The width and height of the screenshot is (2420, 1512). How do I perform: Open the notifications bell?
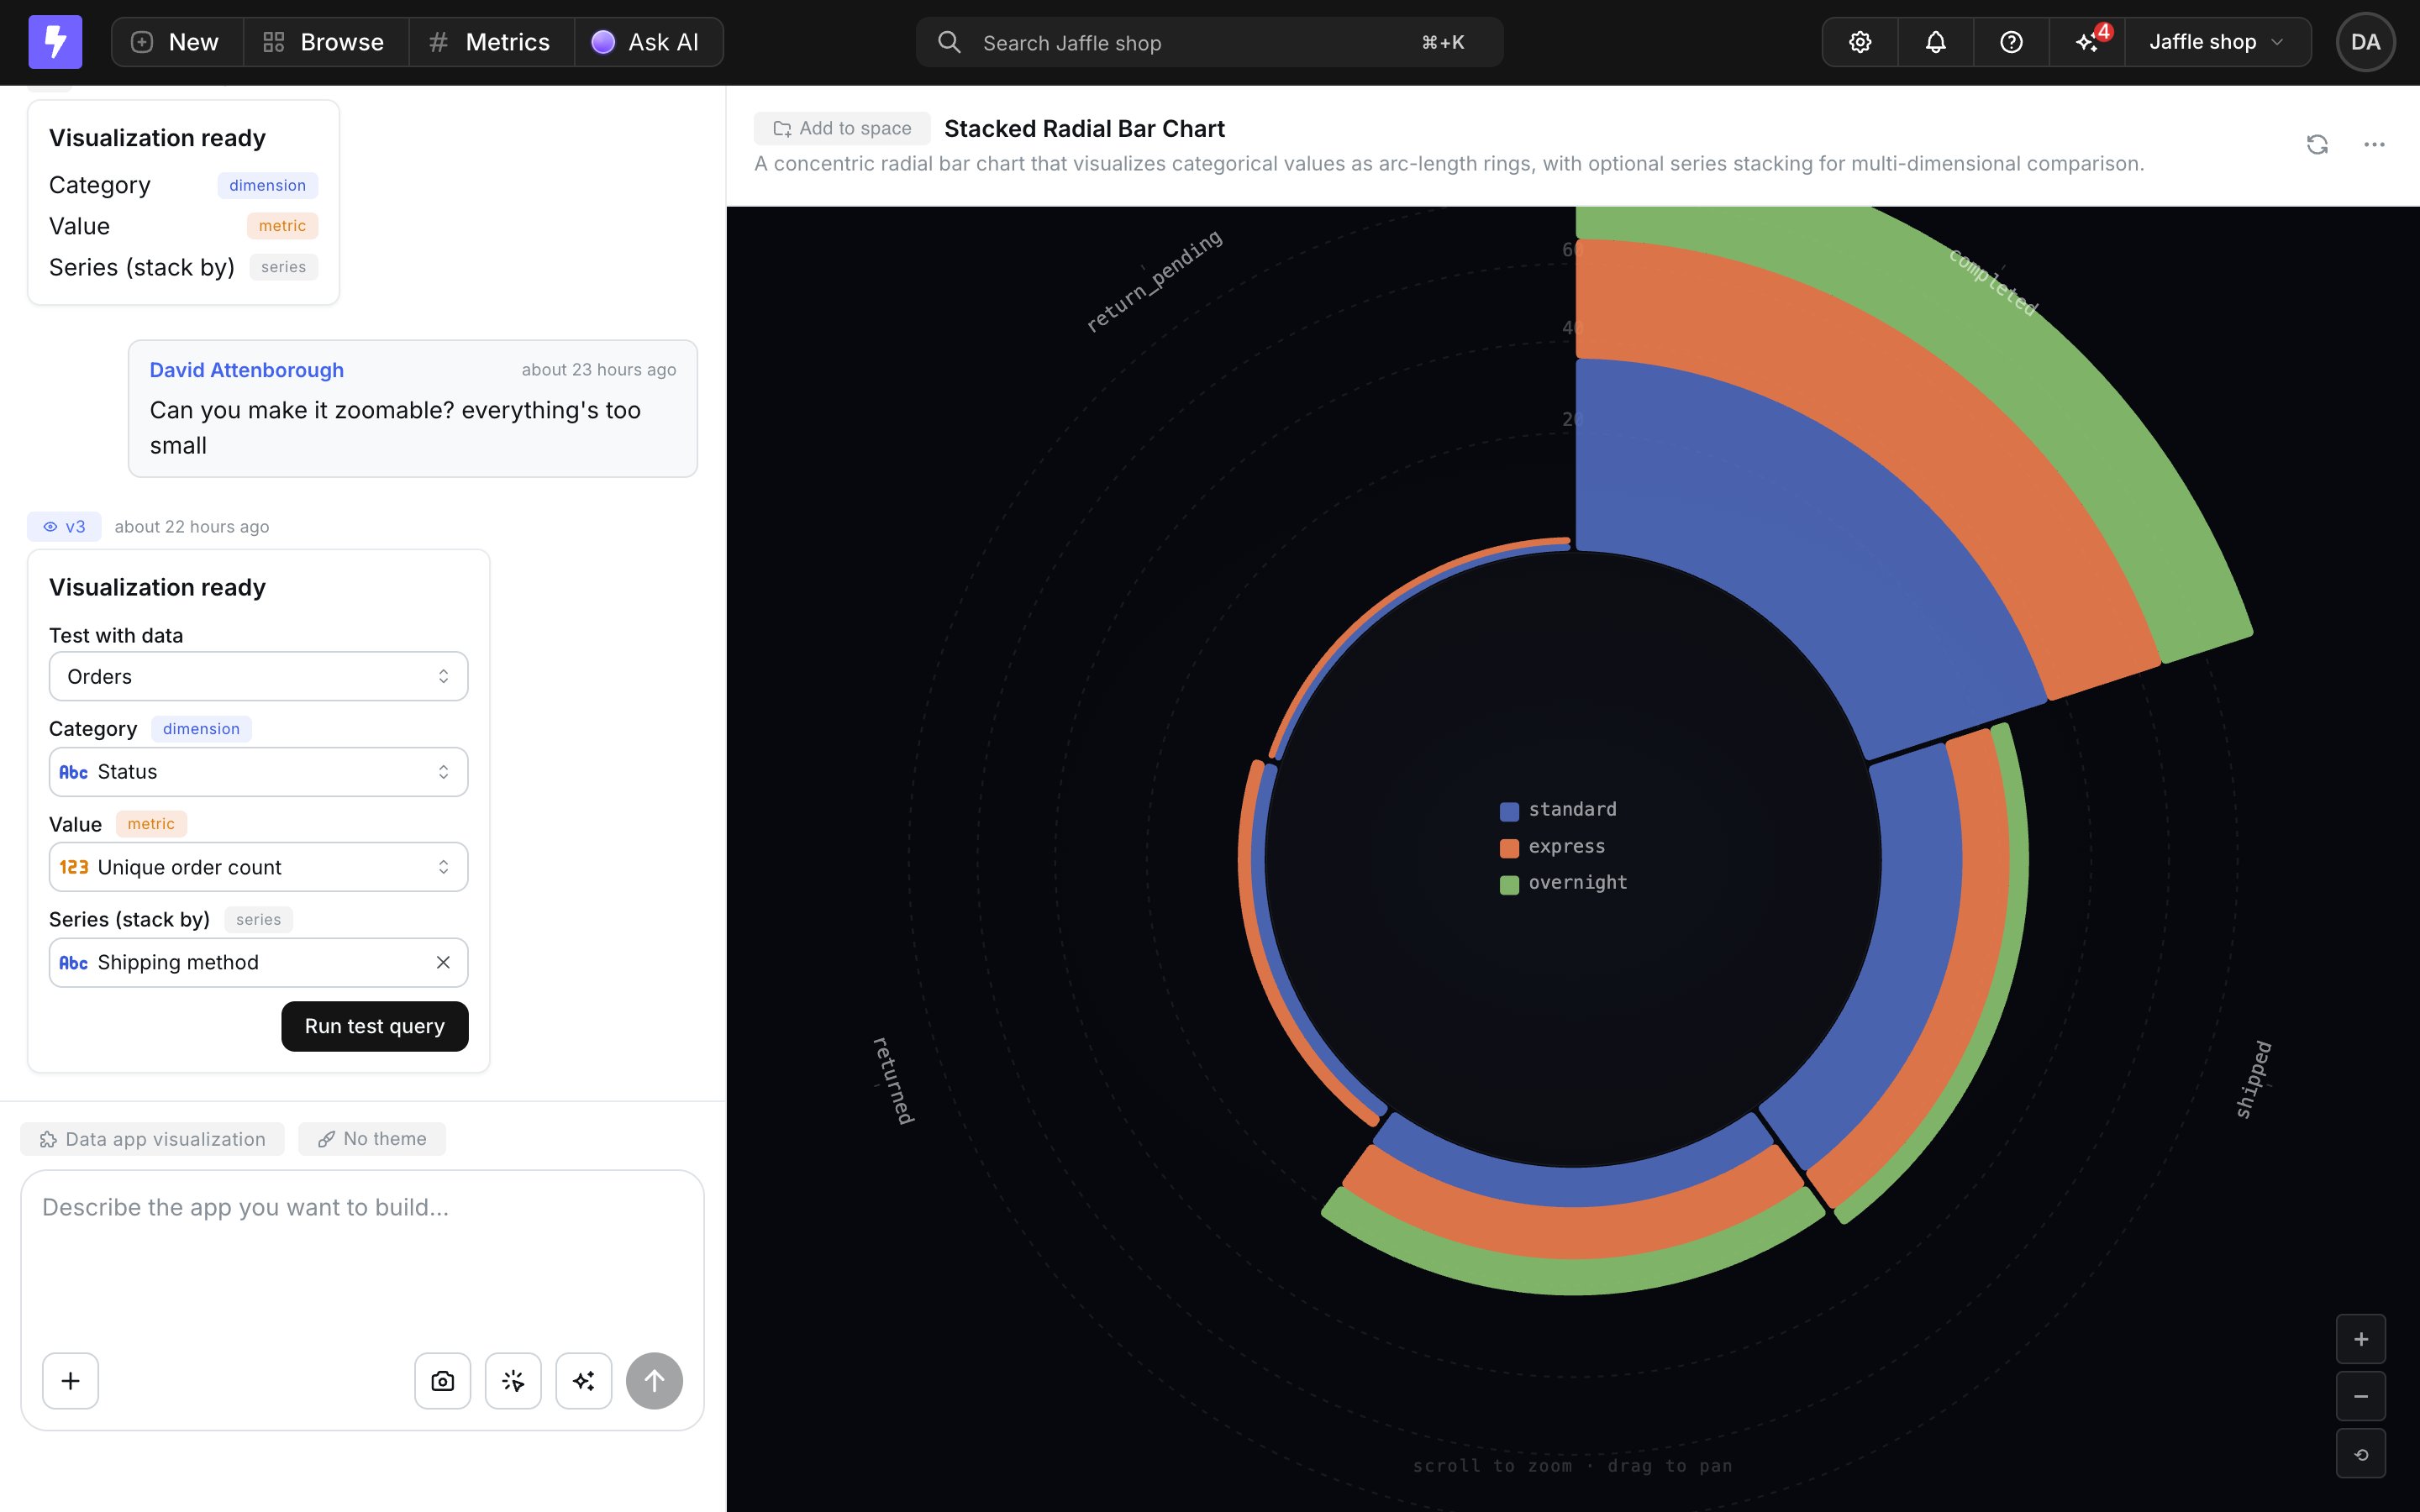(x=1936, y=42)
